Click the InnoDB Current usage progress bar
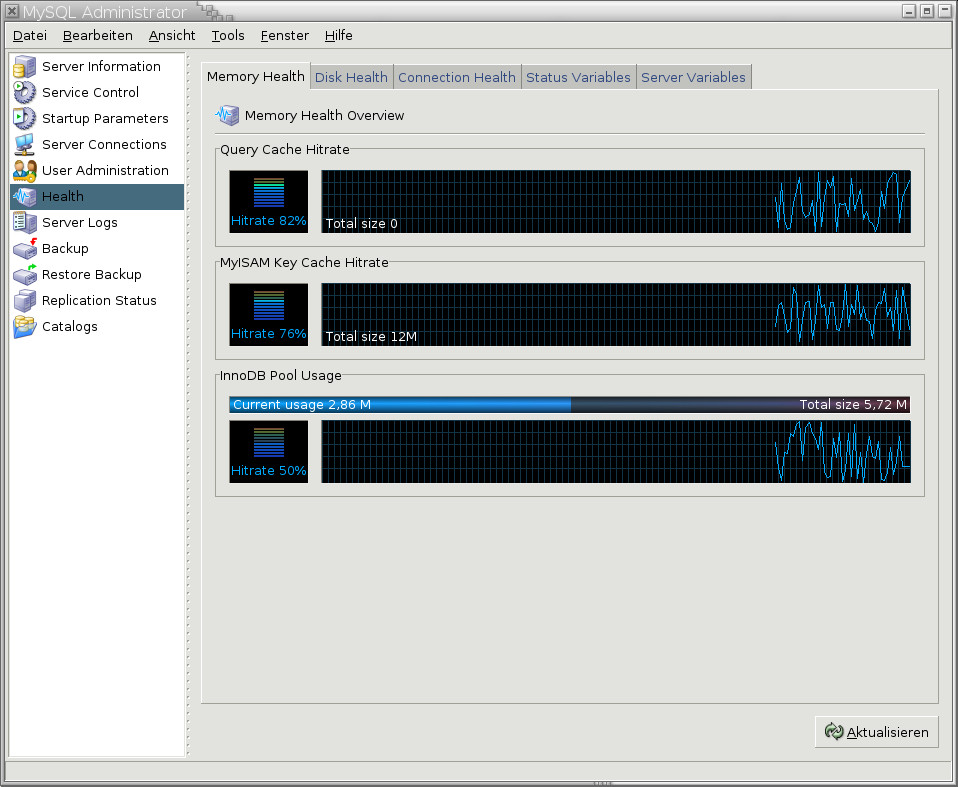The image size is (958, 787). click(x=569, y=404)
